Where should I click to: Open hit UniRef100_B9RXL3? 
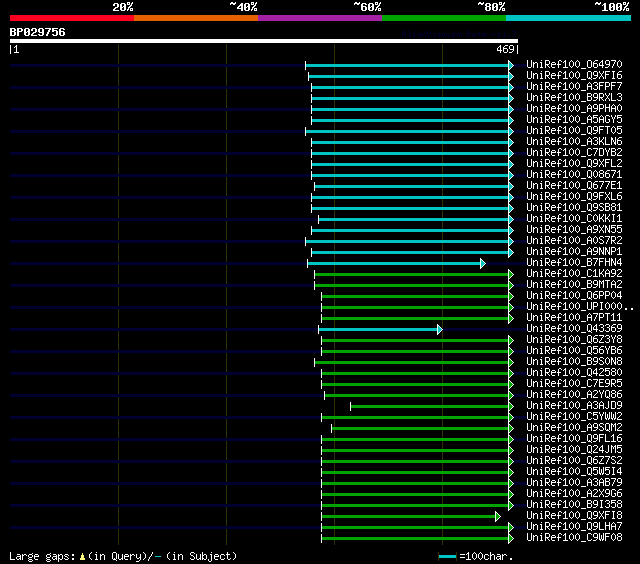point(574,98)
